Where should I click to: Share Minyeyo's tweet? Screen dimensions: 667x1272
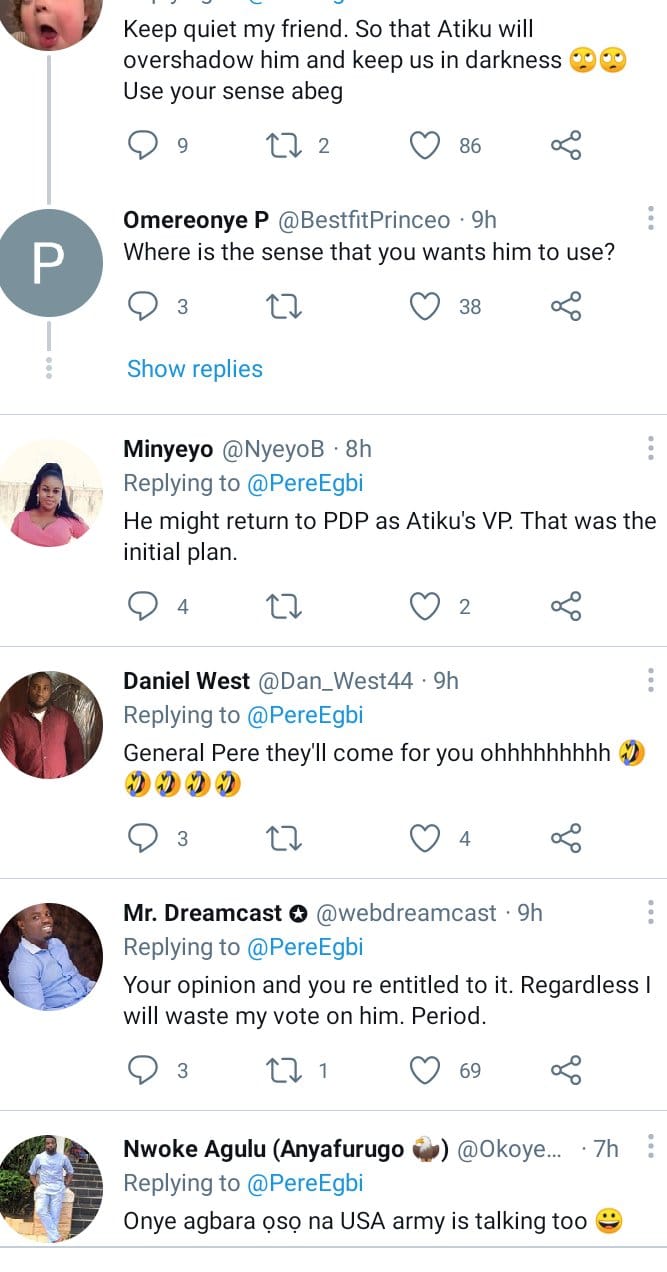566,607
